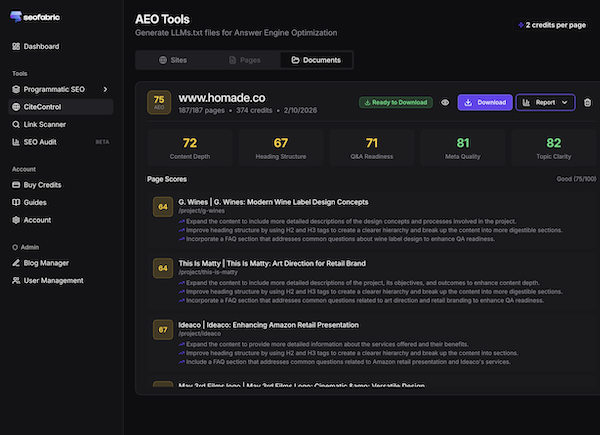Viewport: 600px width, 435px height.
Task: Click the wine label FAQ suggestion line
Action: [x=337, y=239]
